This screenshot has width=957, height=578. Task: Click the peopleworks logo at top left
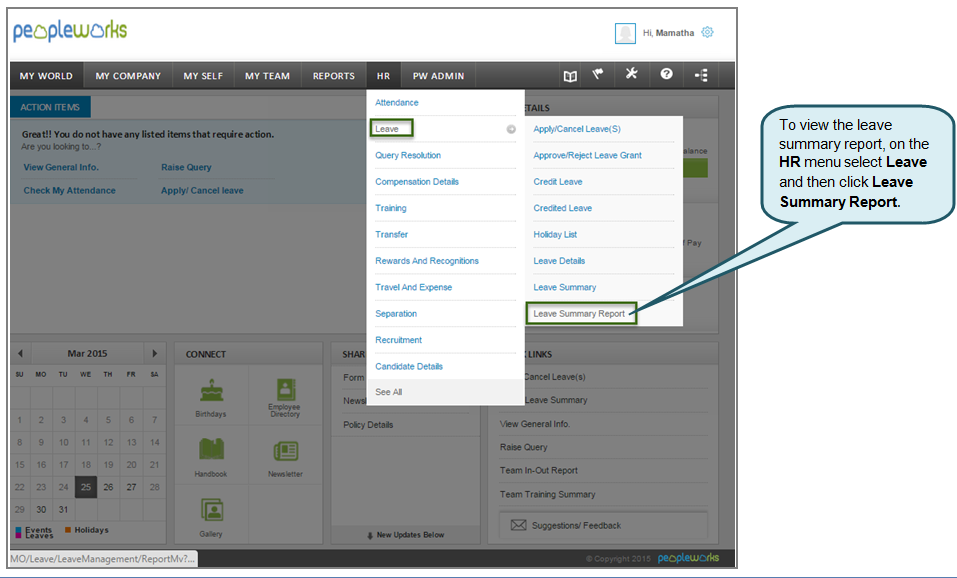point(70,31)
